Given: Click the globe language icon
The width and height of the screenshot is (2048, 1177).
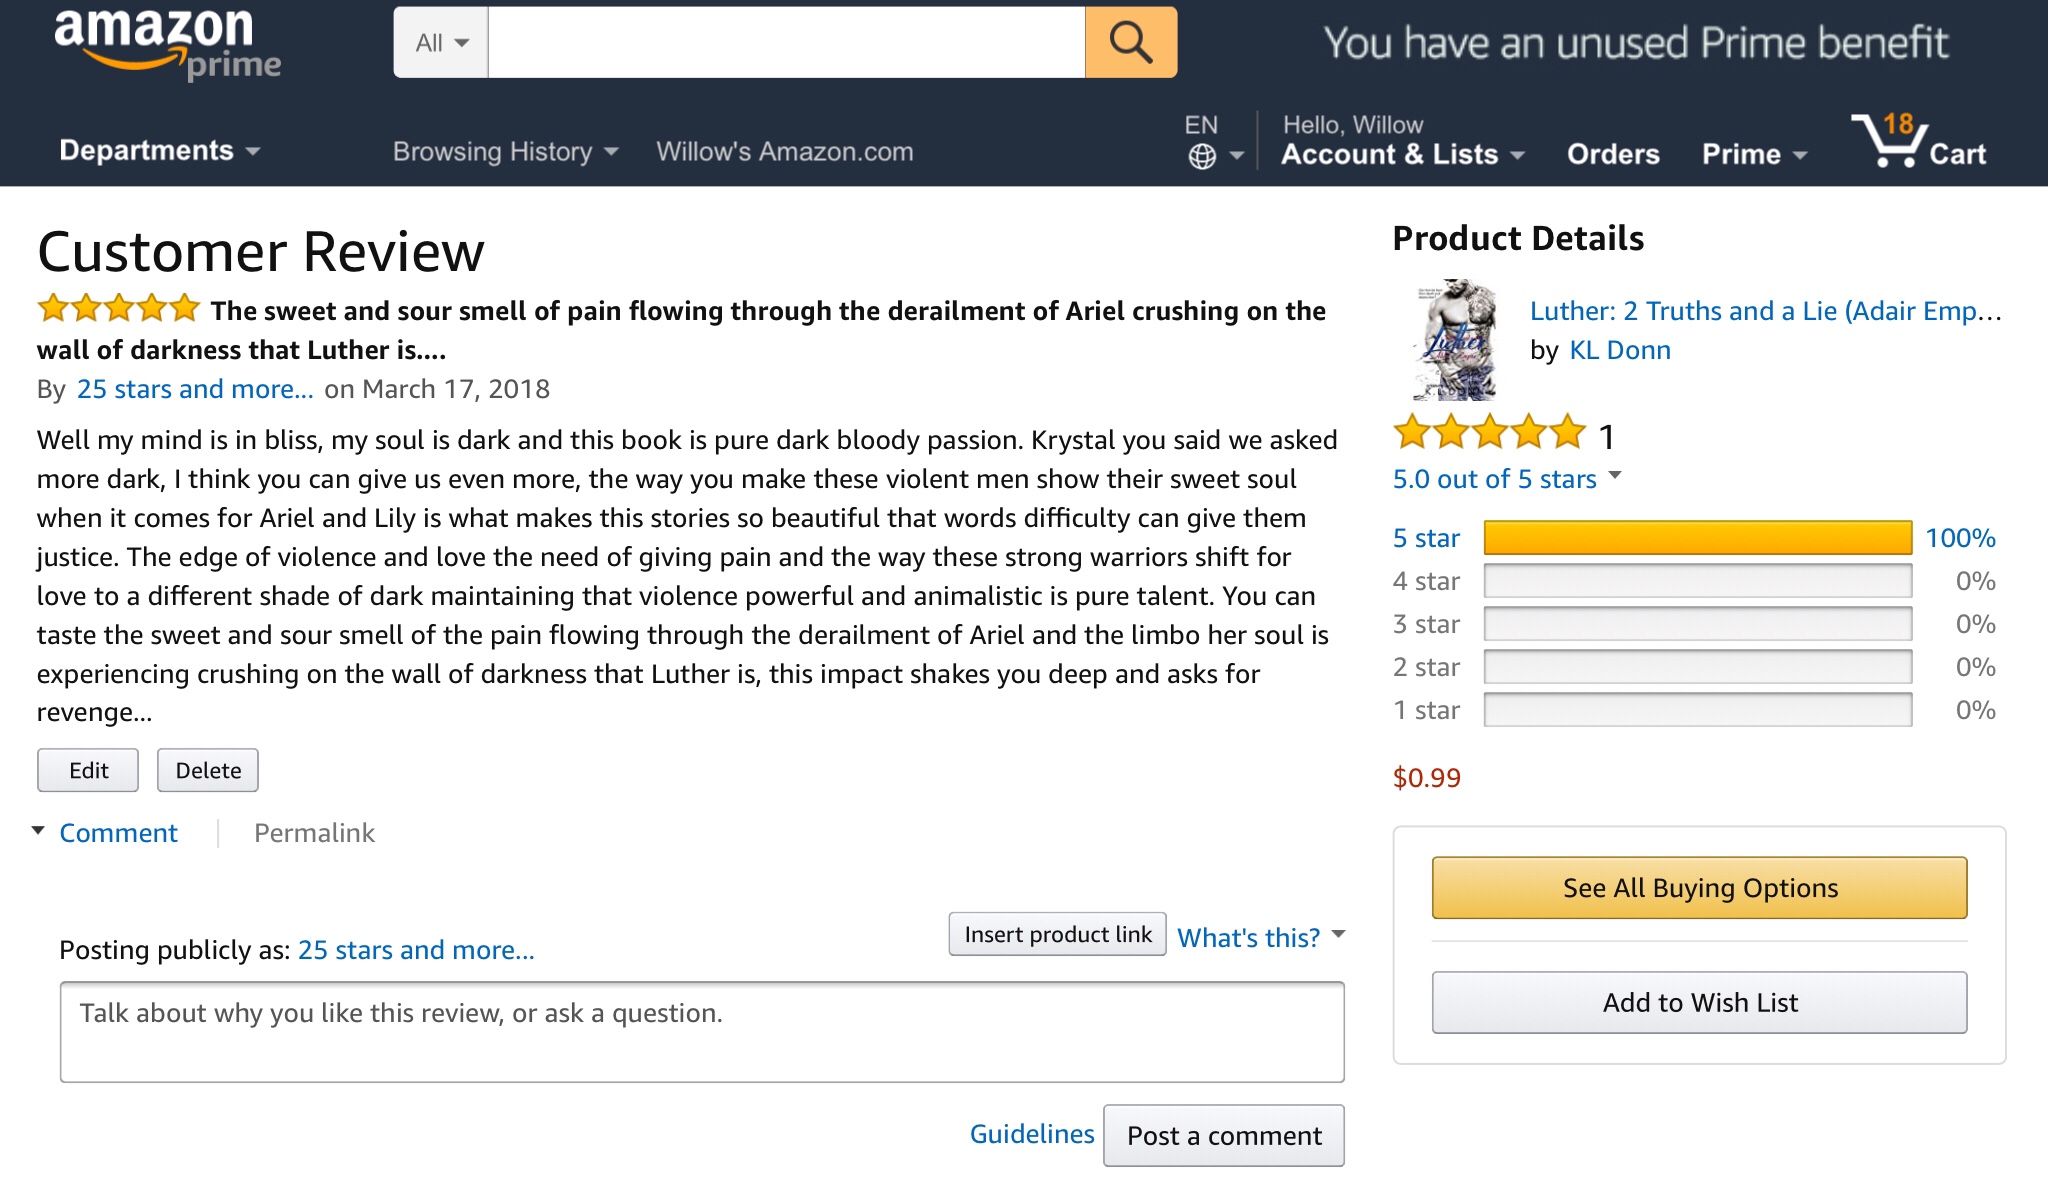Looking at the screenshot, I should pyautogui.click(x=1202, y=156).
